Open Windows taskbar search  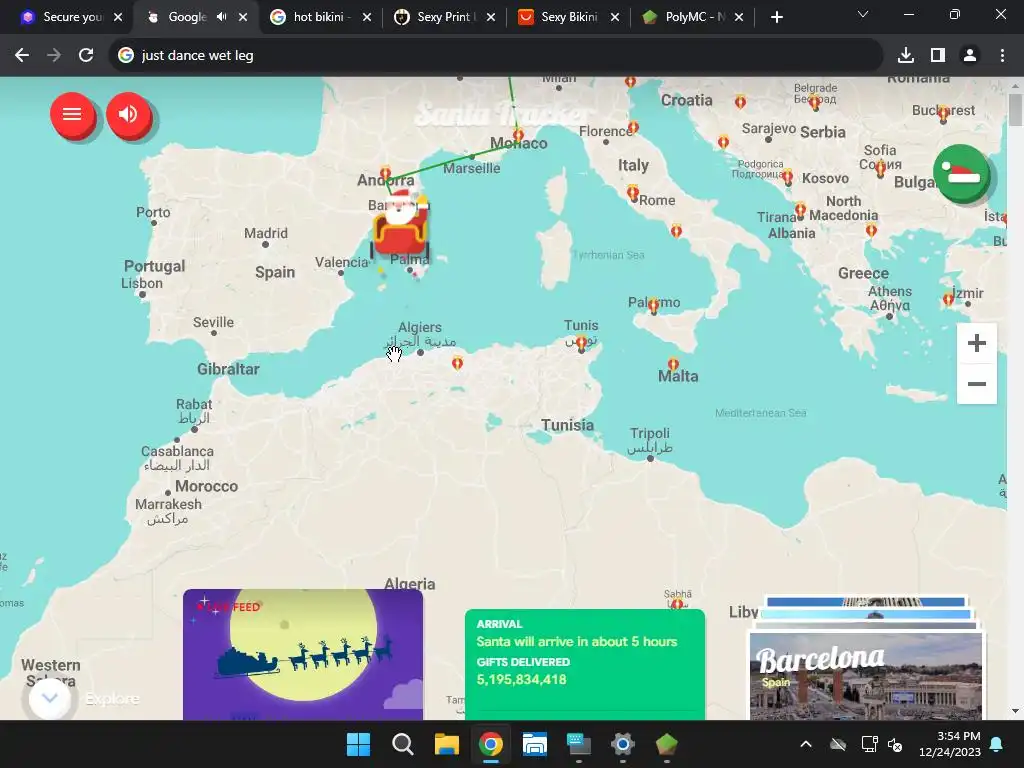402,744
